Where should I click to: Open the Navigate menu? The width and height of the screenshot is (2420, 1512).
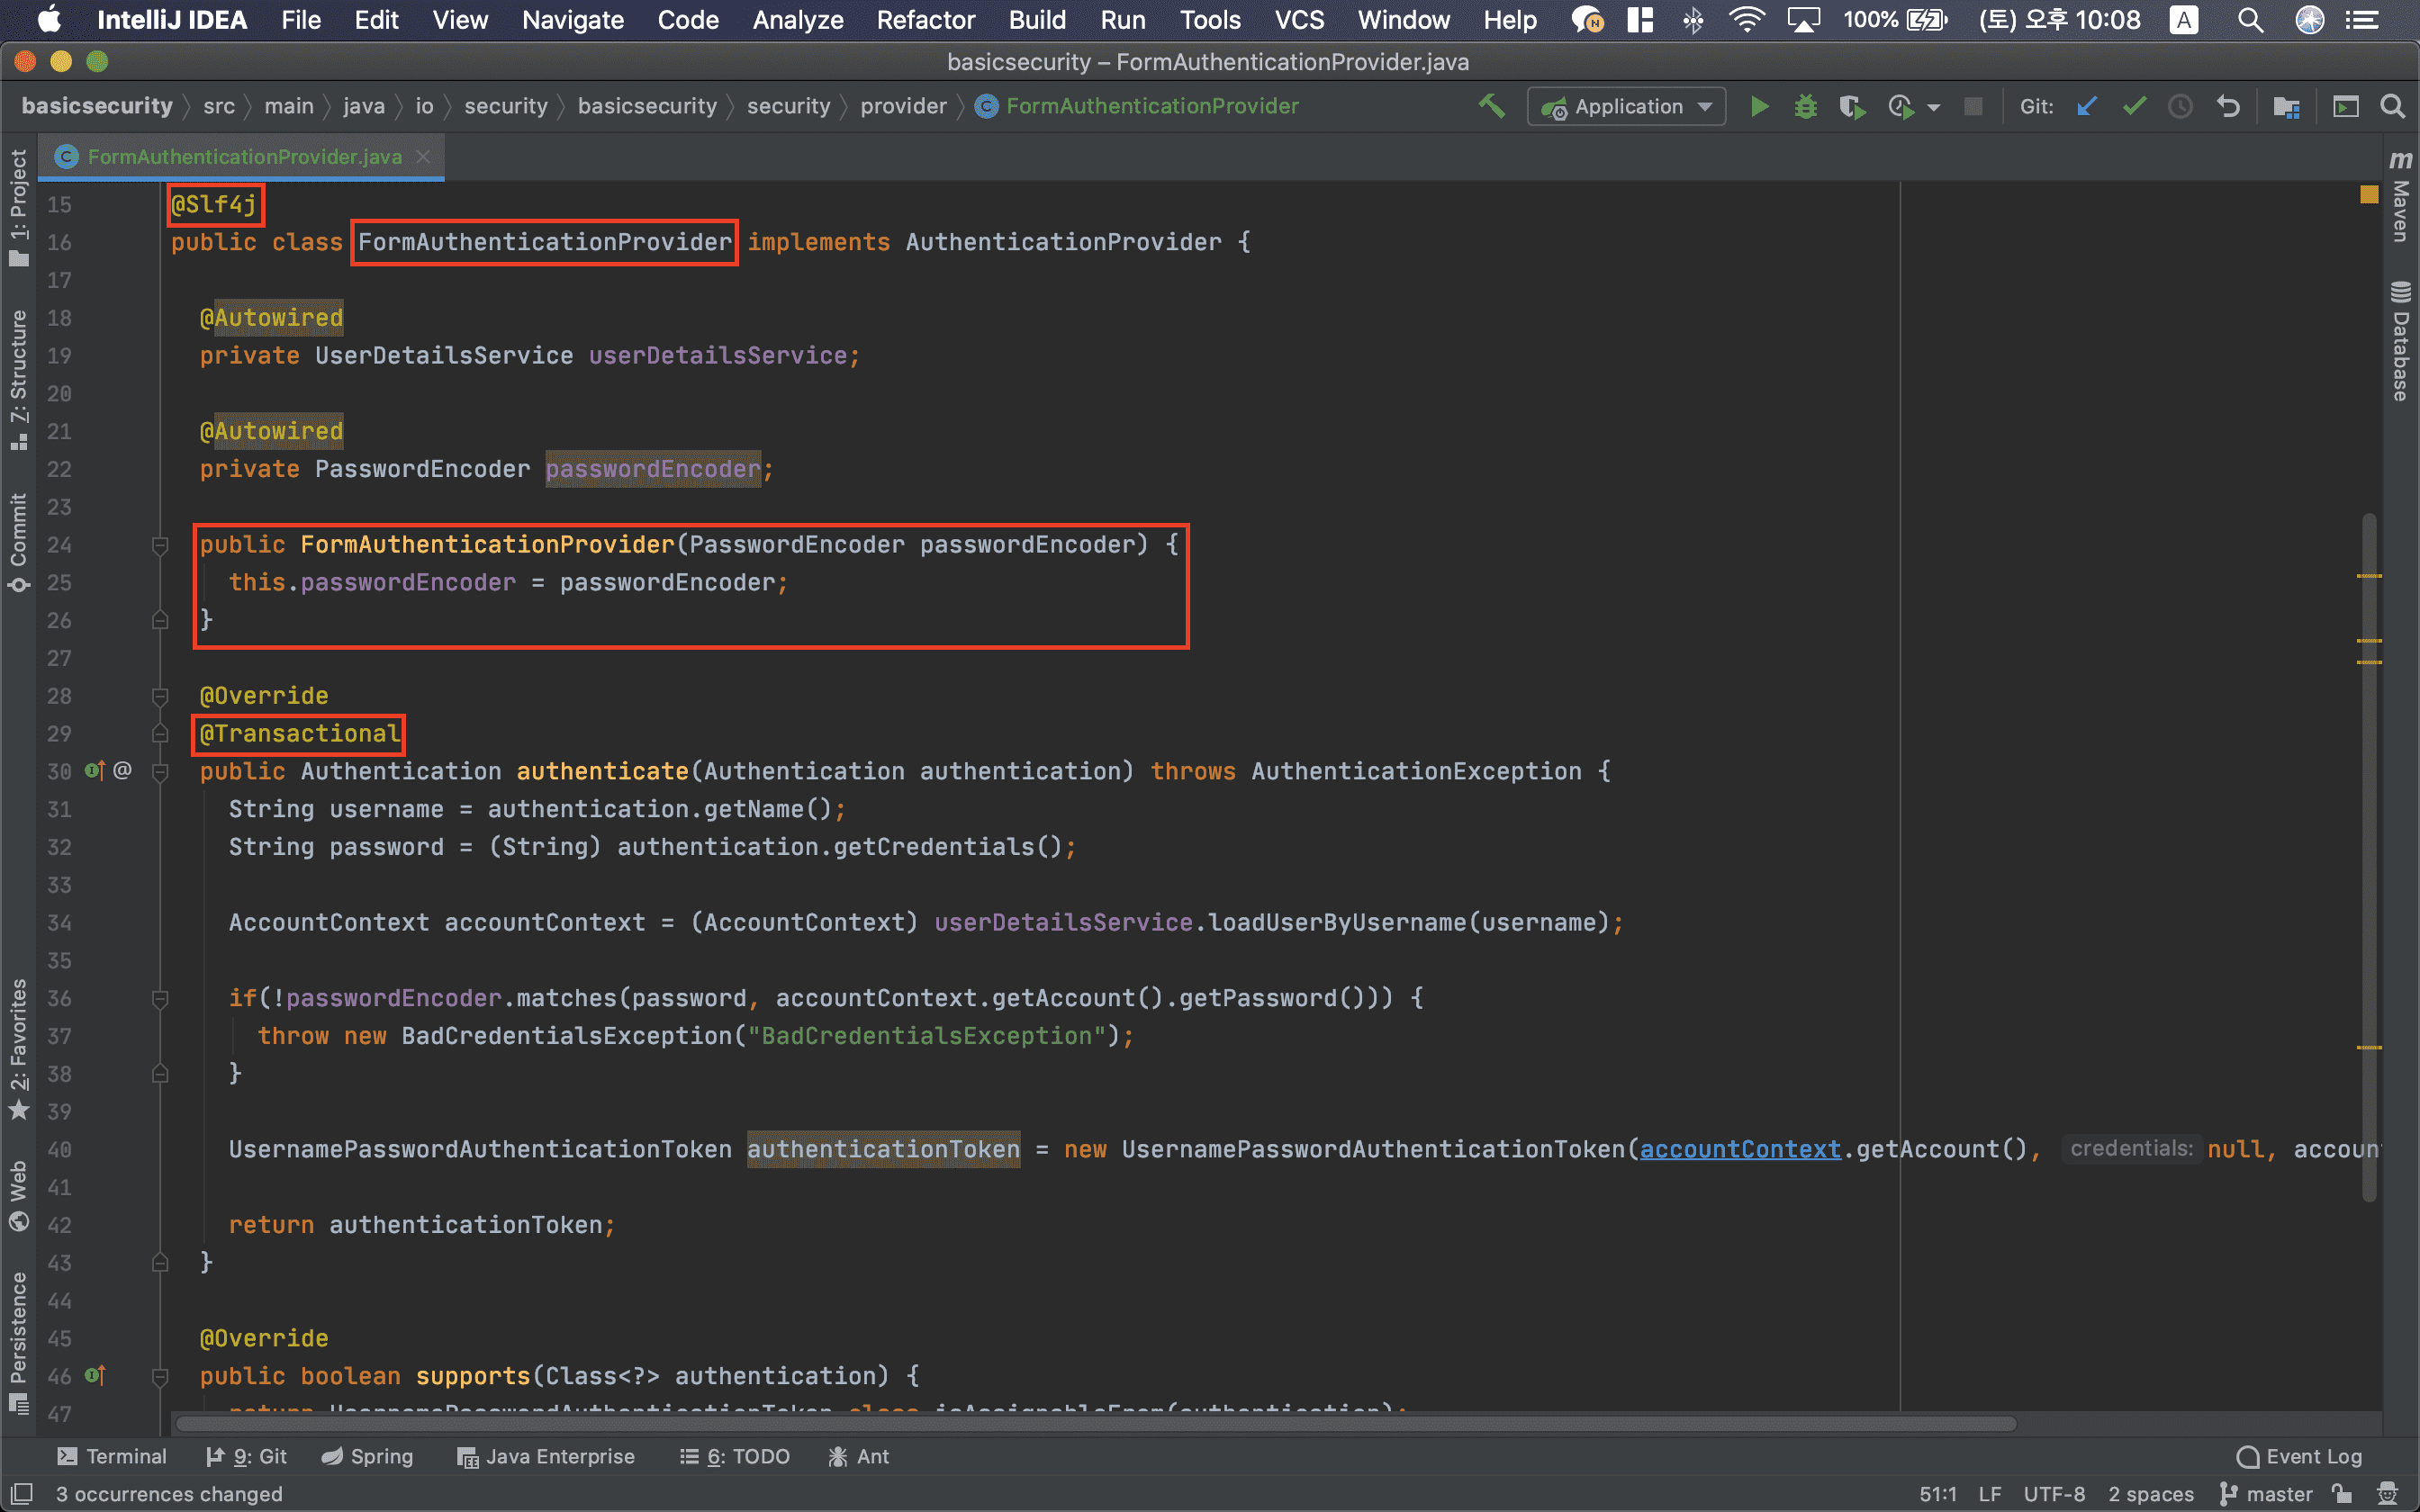(x=573, y=20)
